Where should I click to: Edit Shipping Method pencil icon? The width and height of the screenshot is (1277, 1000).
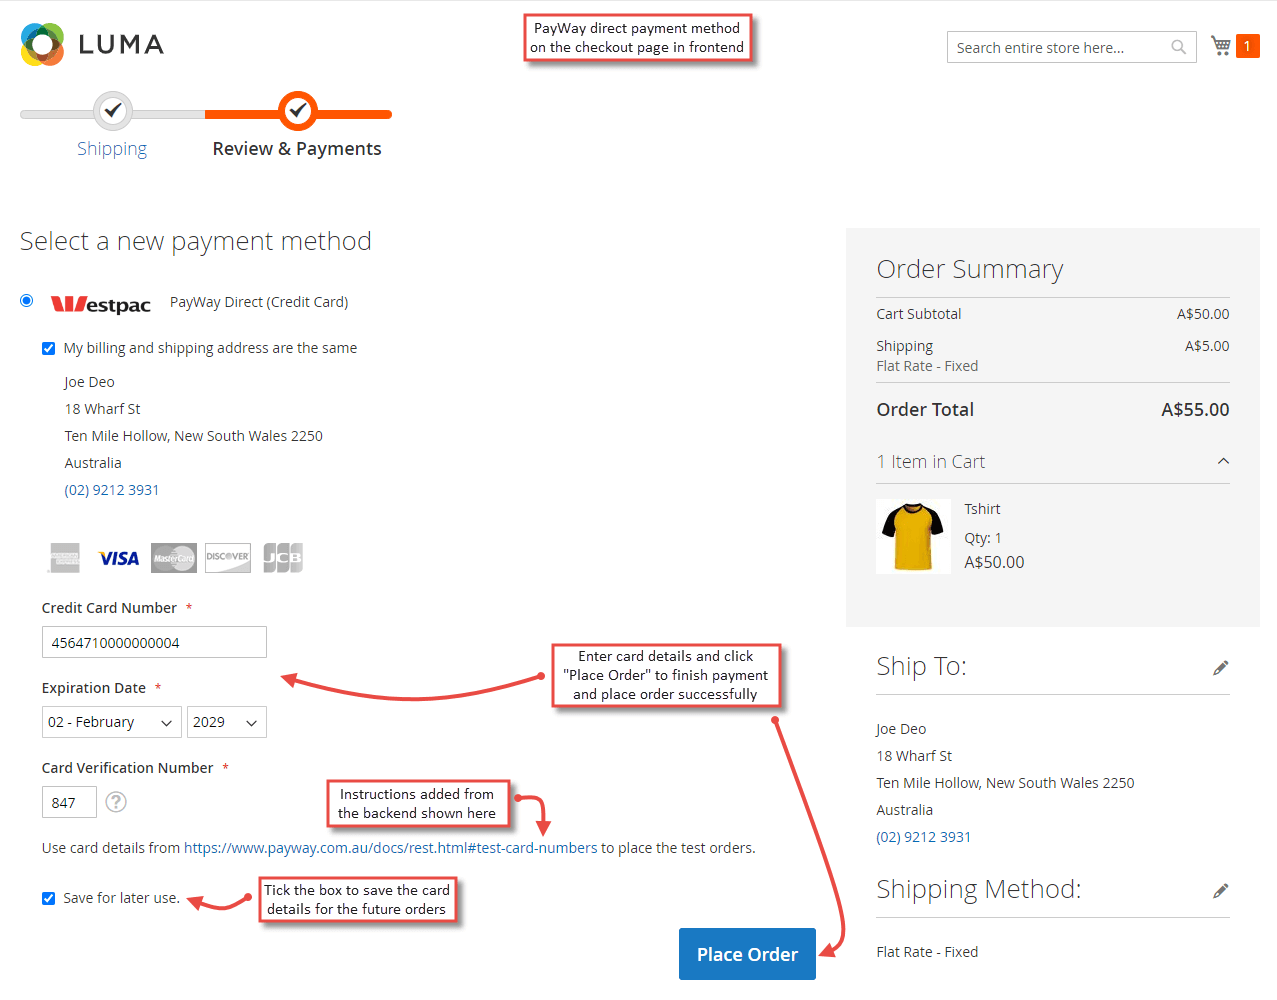(1220, 891)
